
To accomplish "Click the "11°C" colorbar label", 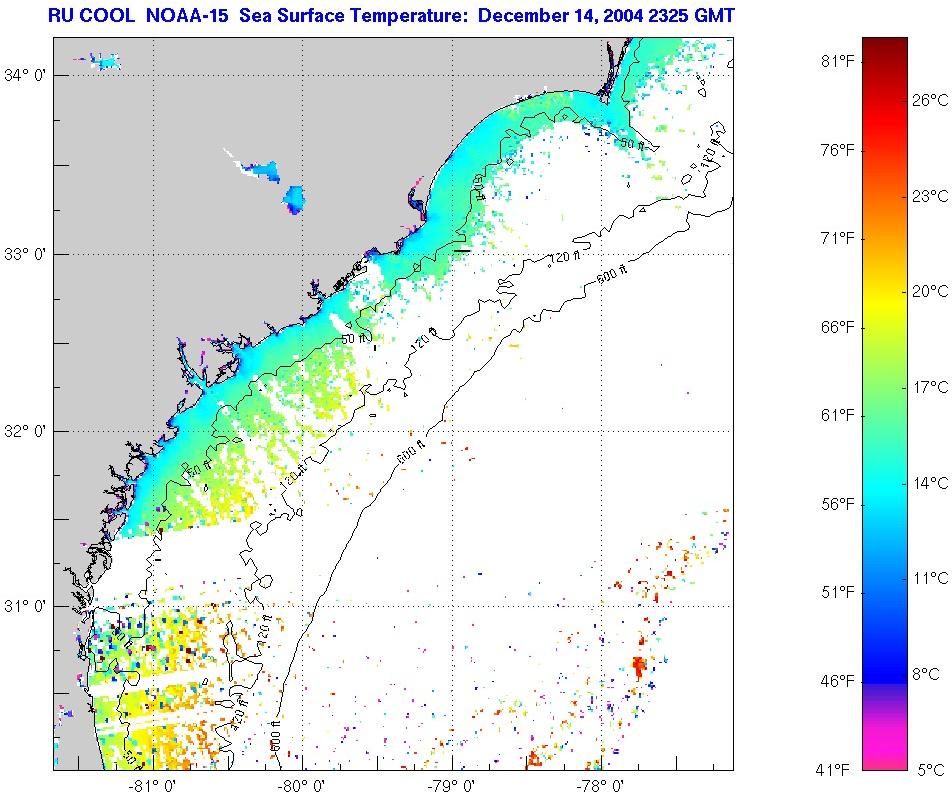I will point(930,578).
